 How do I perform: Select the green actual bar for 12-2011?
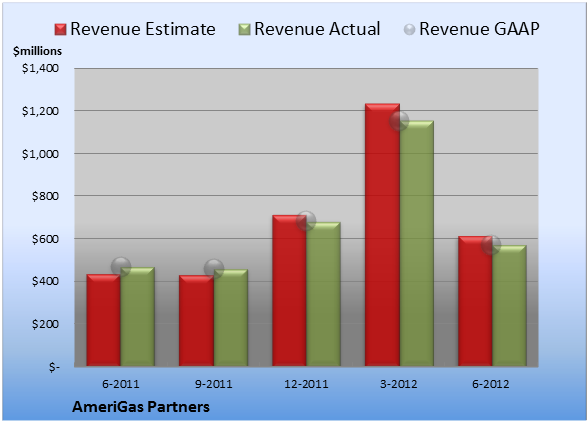(324, 294)
